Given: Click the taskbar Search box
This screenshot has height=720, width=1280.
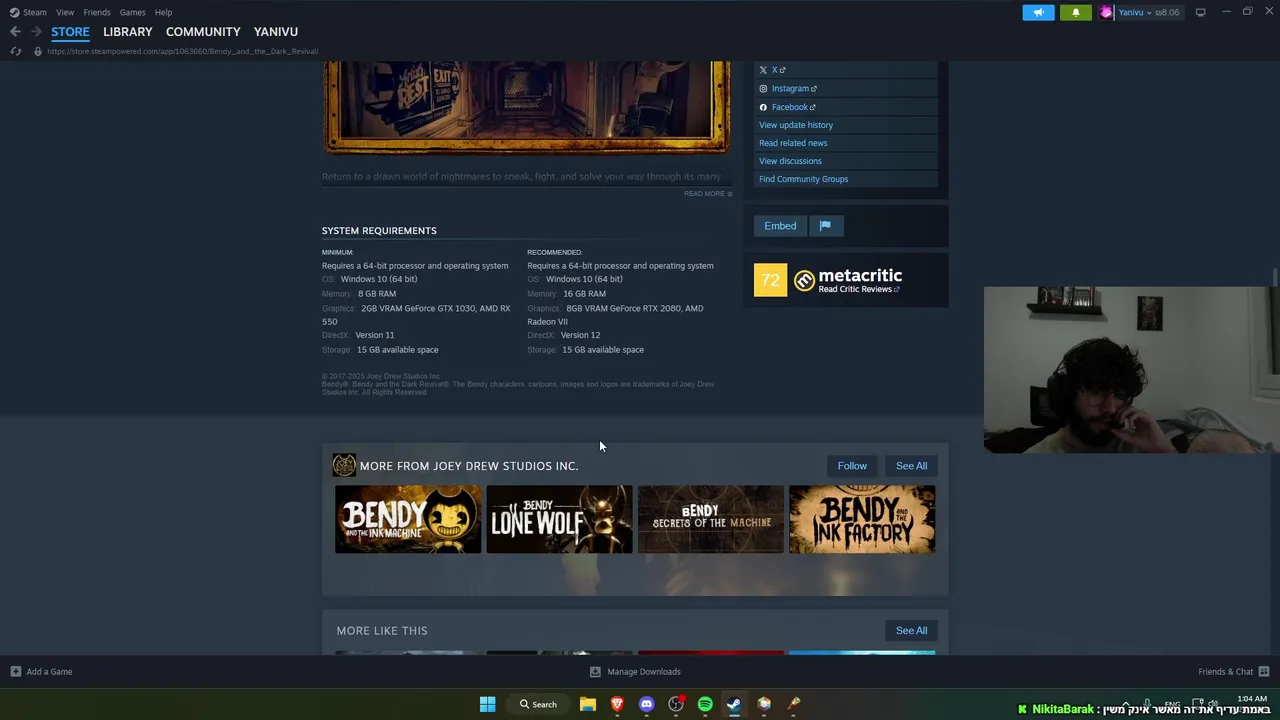Looking at the screenshot, I should [538, 704].
